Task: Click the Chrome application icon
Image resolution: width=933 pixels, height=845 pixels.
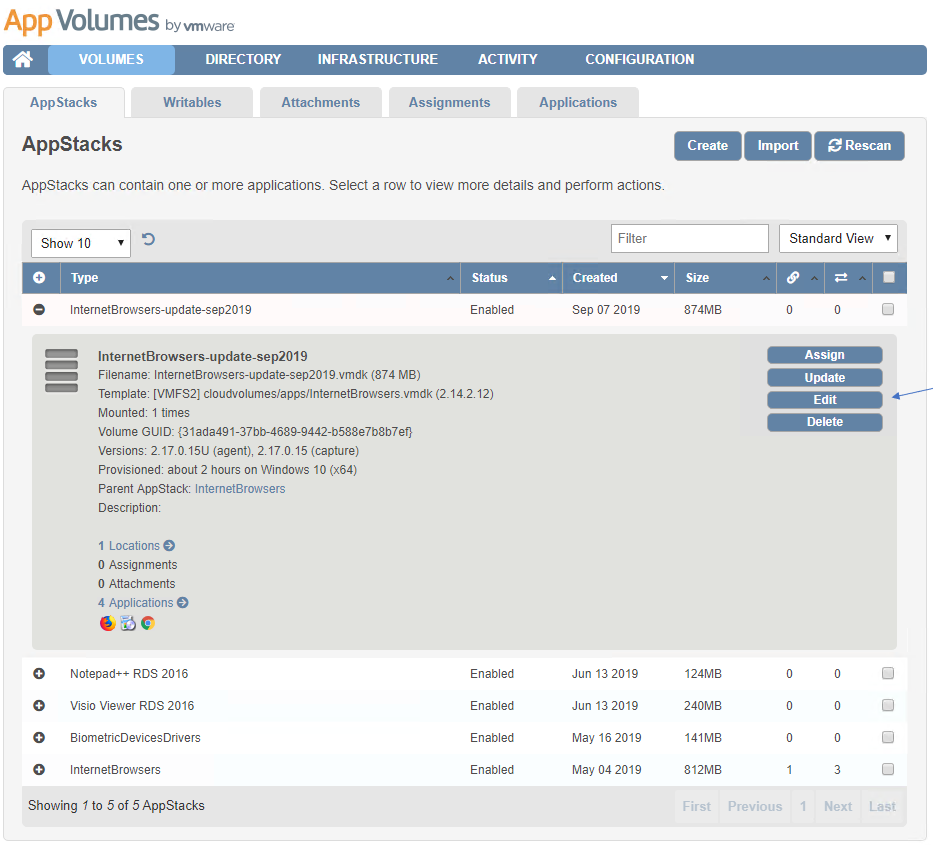Action: point(148,623)
